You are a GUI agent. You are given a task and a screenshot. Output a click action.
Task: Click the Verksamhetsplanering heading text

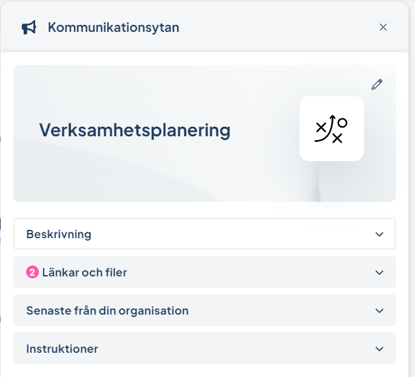click(135, 130)
